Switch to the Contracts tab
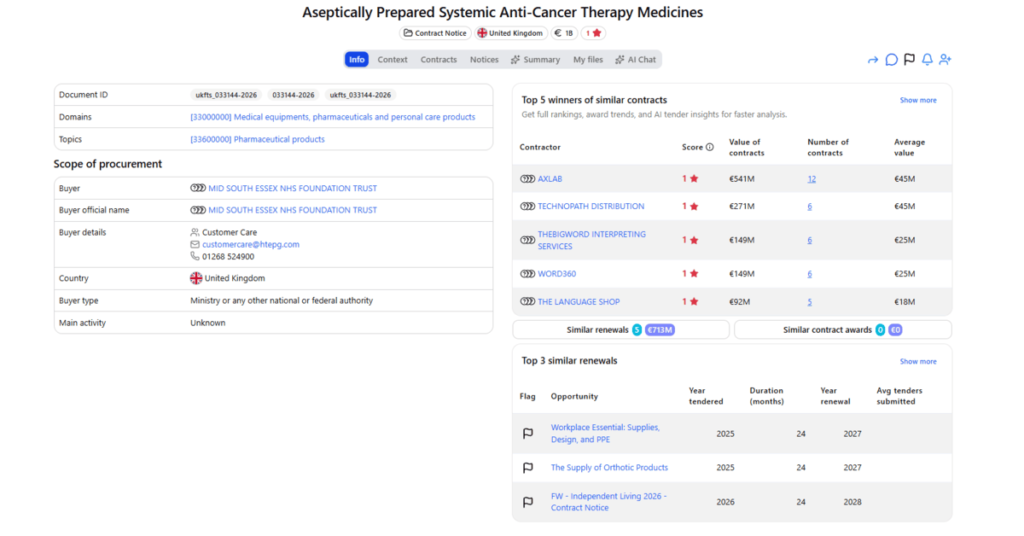 coord(438,59)
